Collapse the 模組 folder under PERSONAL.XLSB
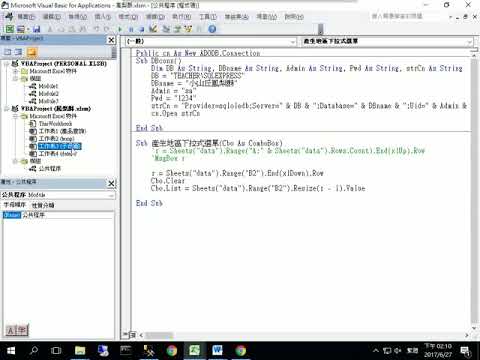 (15, 79)
